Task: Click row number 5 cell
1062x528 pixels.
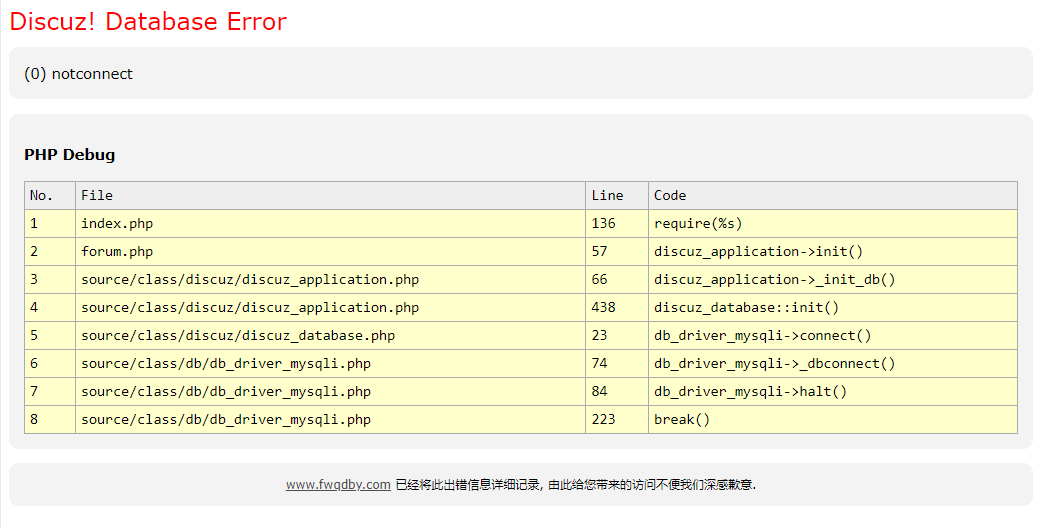Action: pyautogui.click(x=50, y=336)
